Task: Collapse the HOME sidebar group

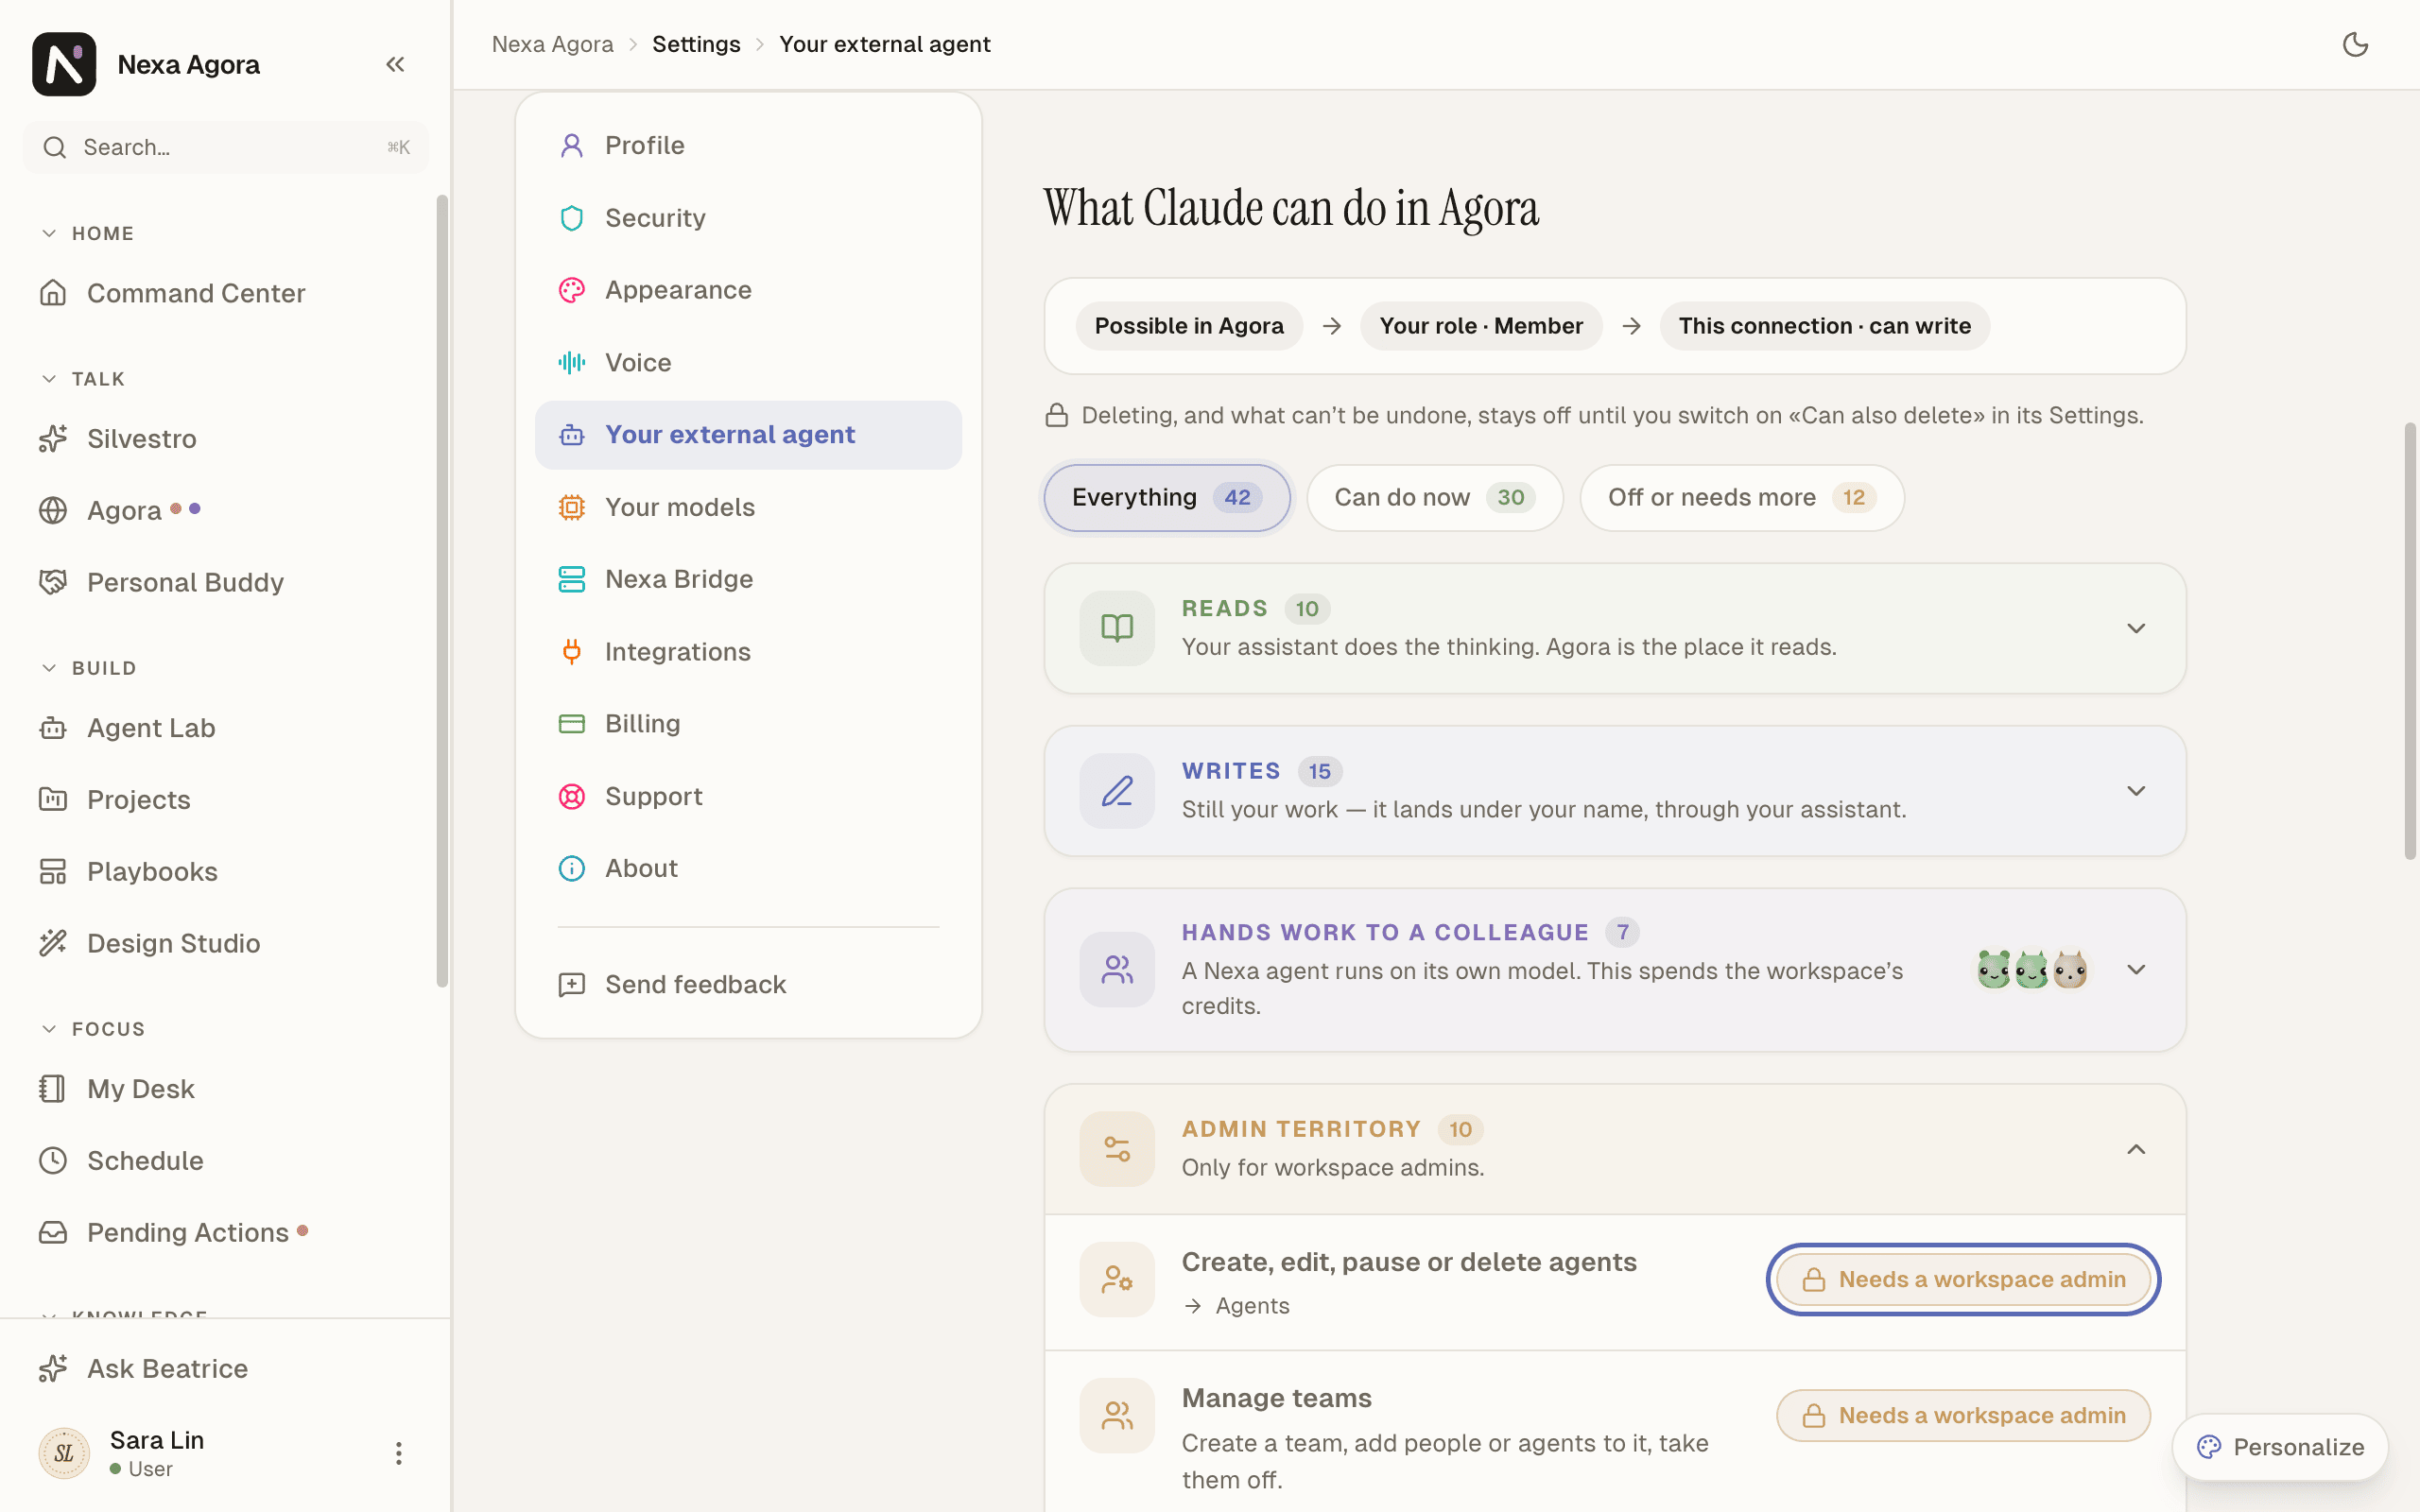Action: (x=88, y=233)
